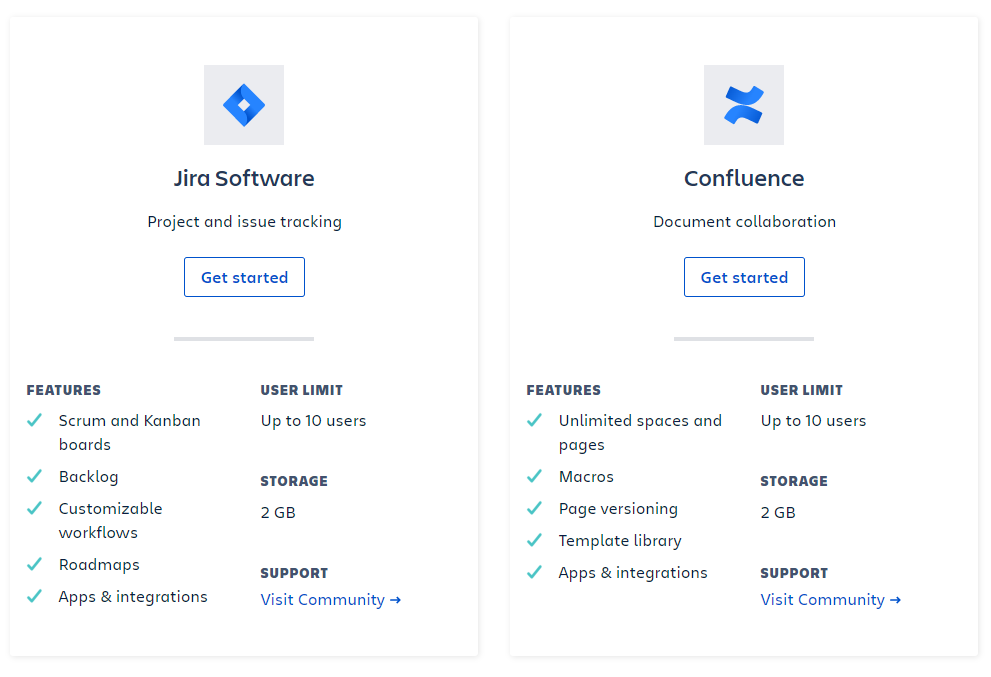This screenshot has height=677, width=991.
Task: Click the Jira Software heading
Action: pyautogui.click(x=244, y=178)
